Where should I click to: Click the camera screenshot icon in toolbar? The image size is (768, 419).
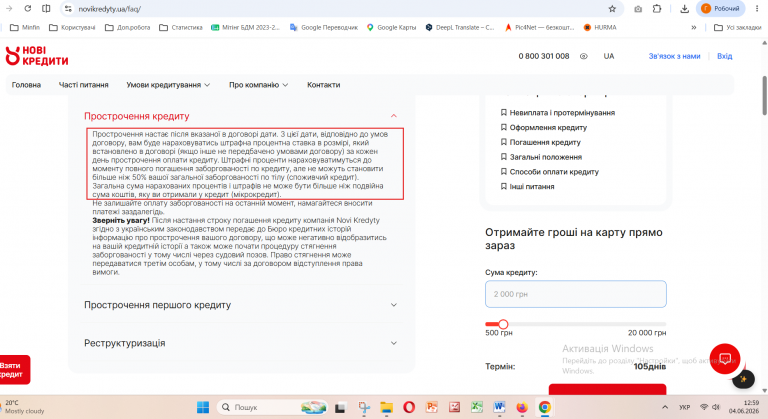click(638, 9)
